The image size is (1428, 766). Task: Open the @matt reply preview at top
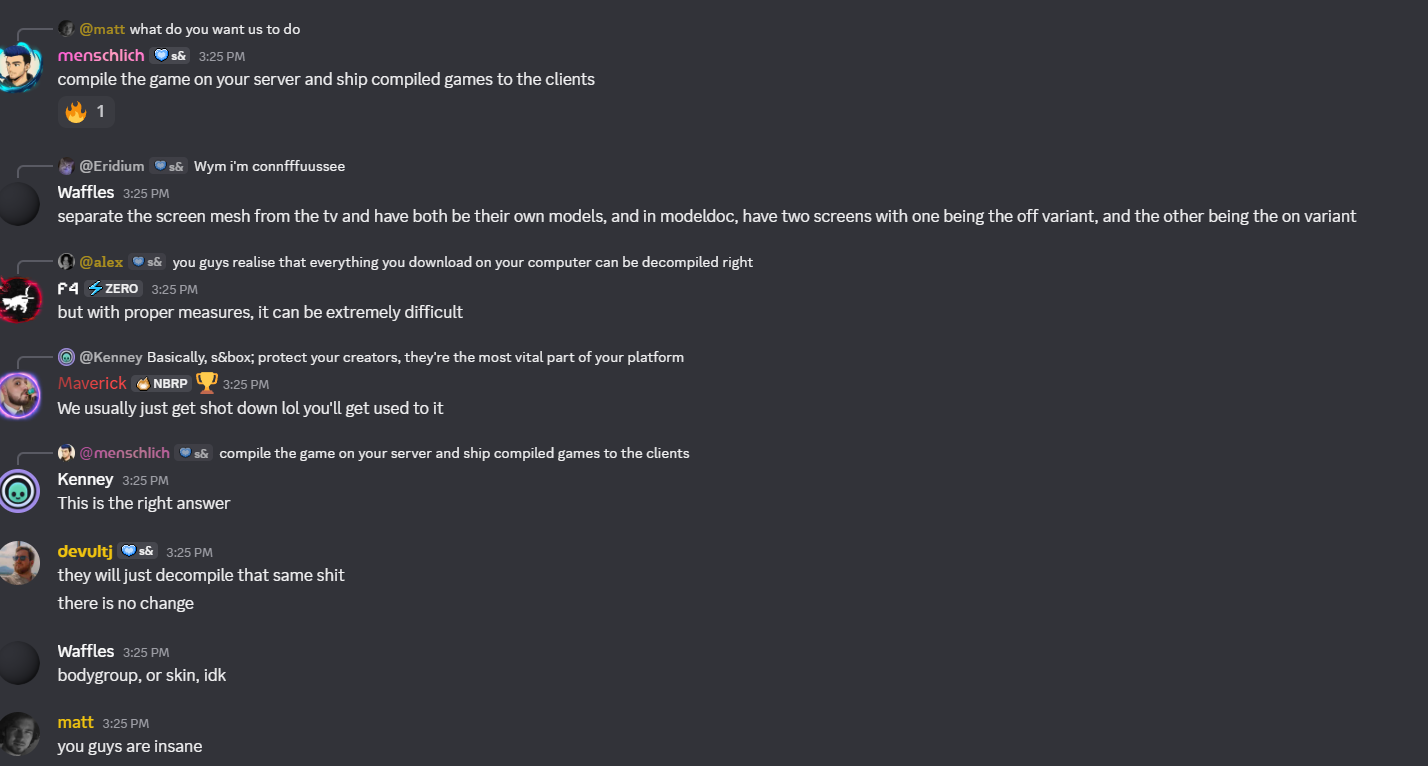tap(179, 29)
